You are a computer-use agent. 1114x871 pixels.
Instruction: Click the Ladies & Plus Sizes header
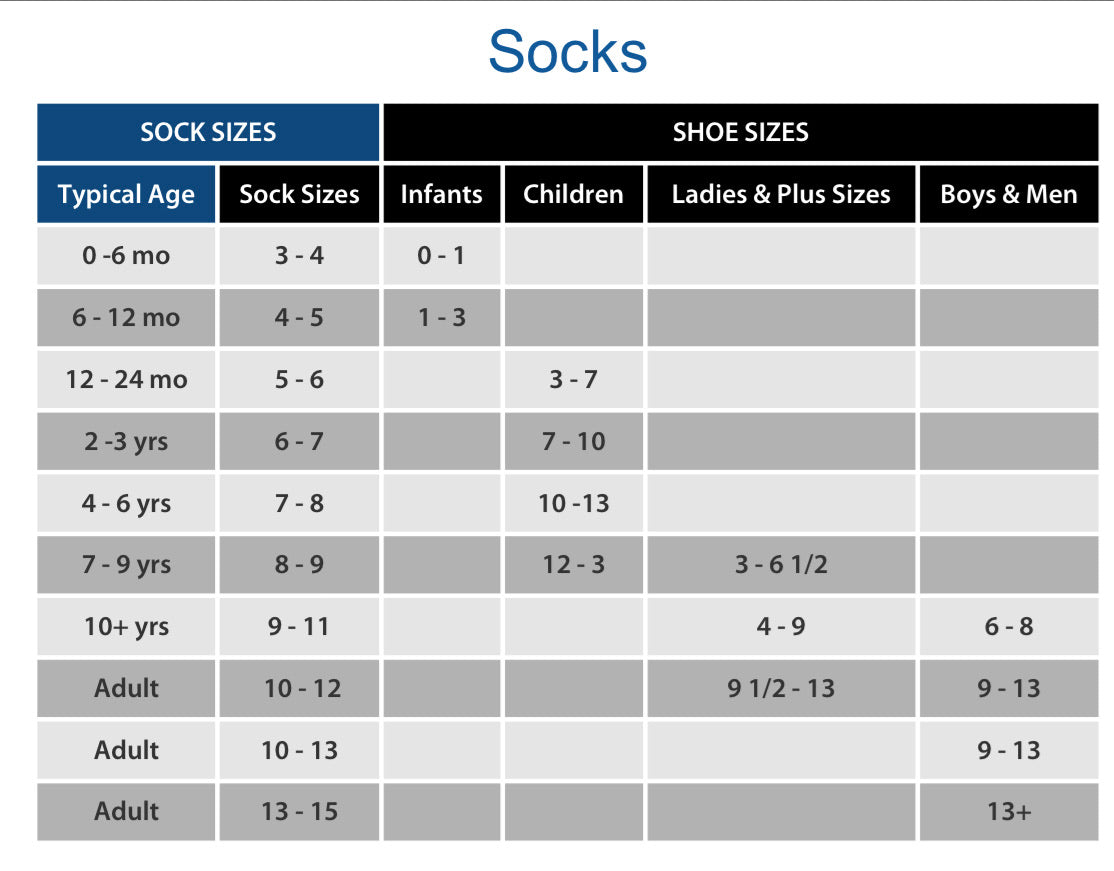point(781,194)
